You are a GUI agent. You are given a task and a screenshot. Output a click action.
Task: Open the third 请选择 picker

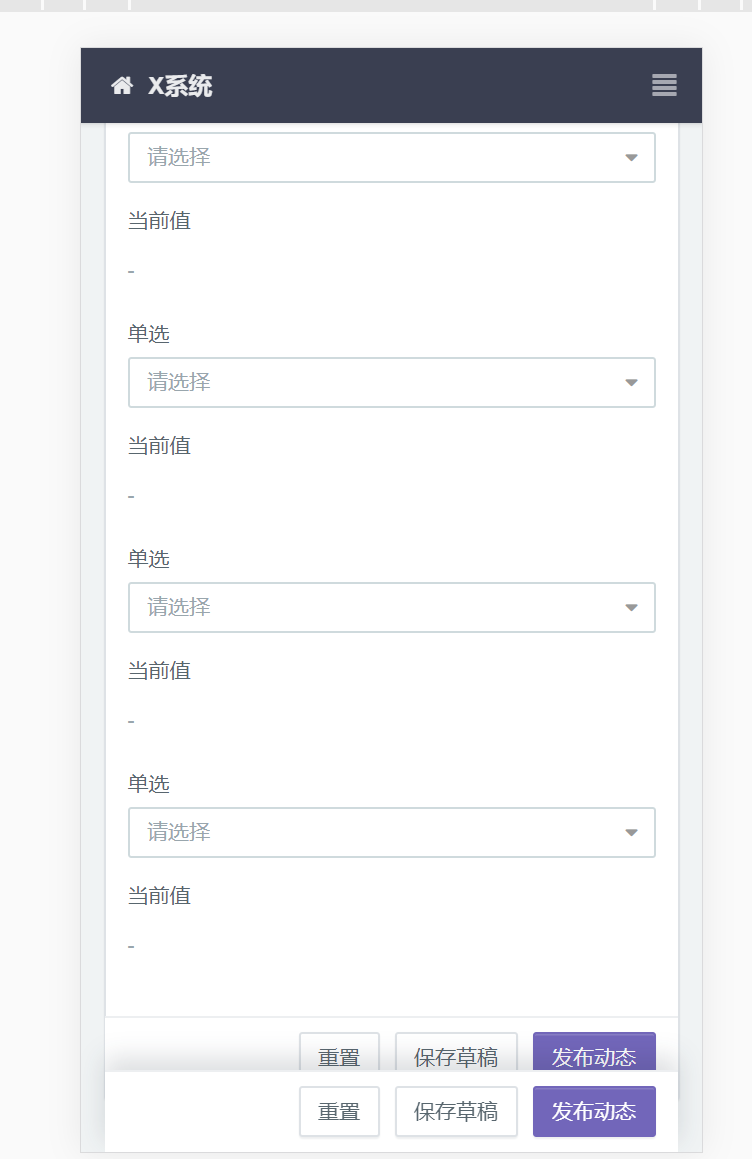(390, 607)
